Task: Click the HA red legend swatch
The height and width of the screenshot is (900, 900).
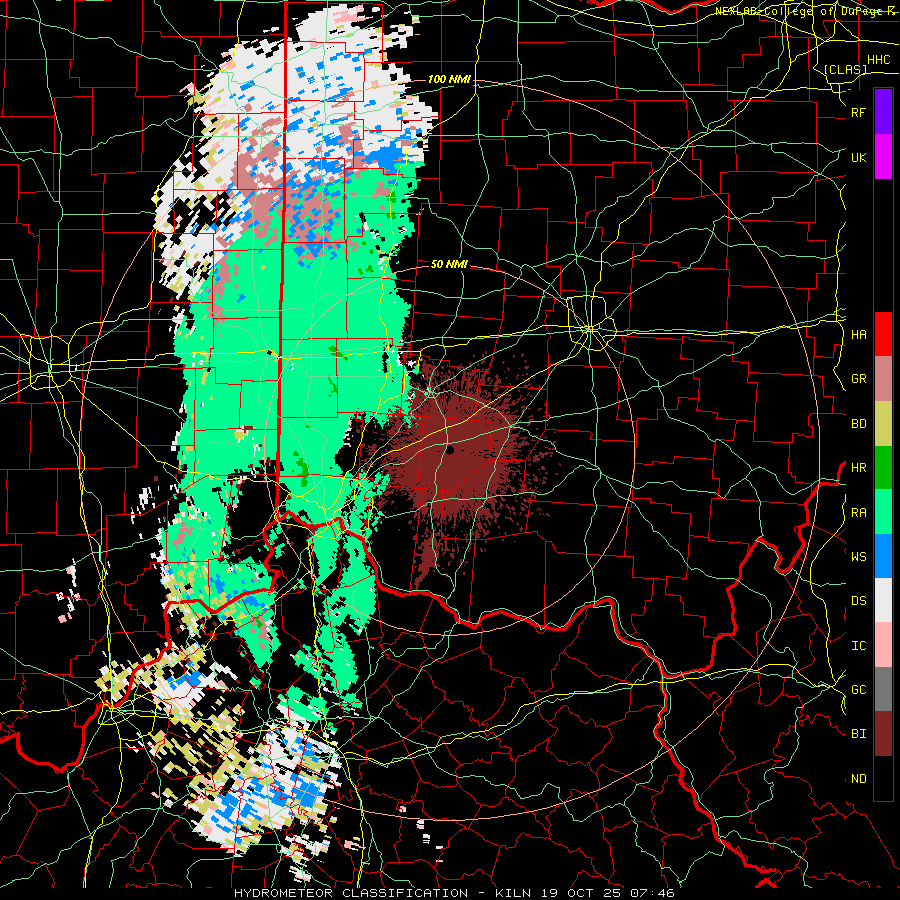Action: [x=883, y=334]
